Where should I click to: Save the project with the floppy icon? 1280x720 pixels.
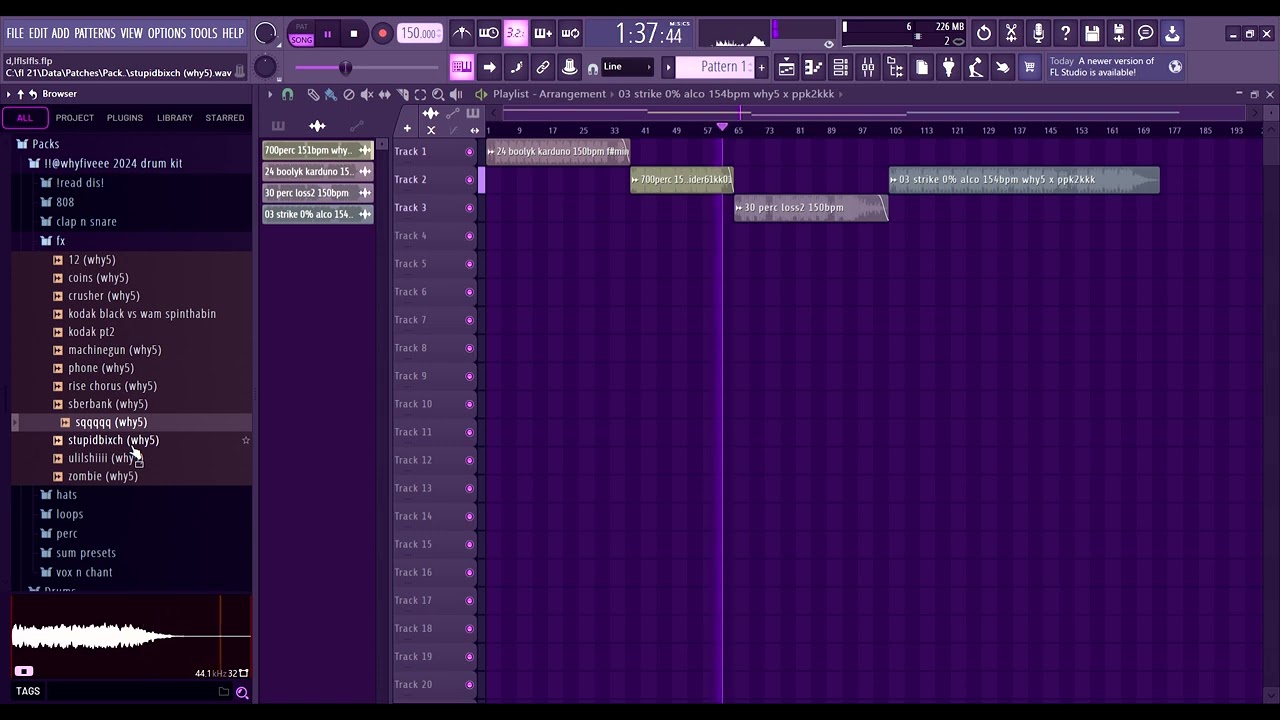(1092, 33)
